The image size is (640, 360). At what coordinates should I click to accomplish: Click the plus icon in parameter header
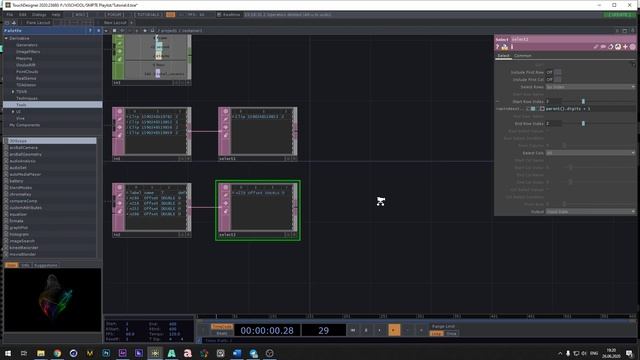[625, 47]
